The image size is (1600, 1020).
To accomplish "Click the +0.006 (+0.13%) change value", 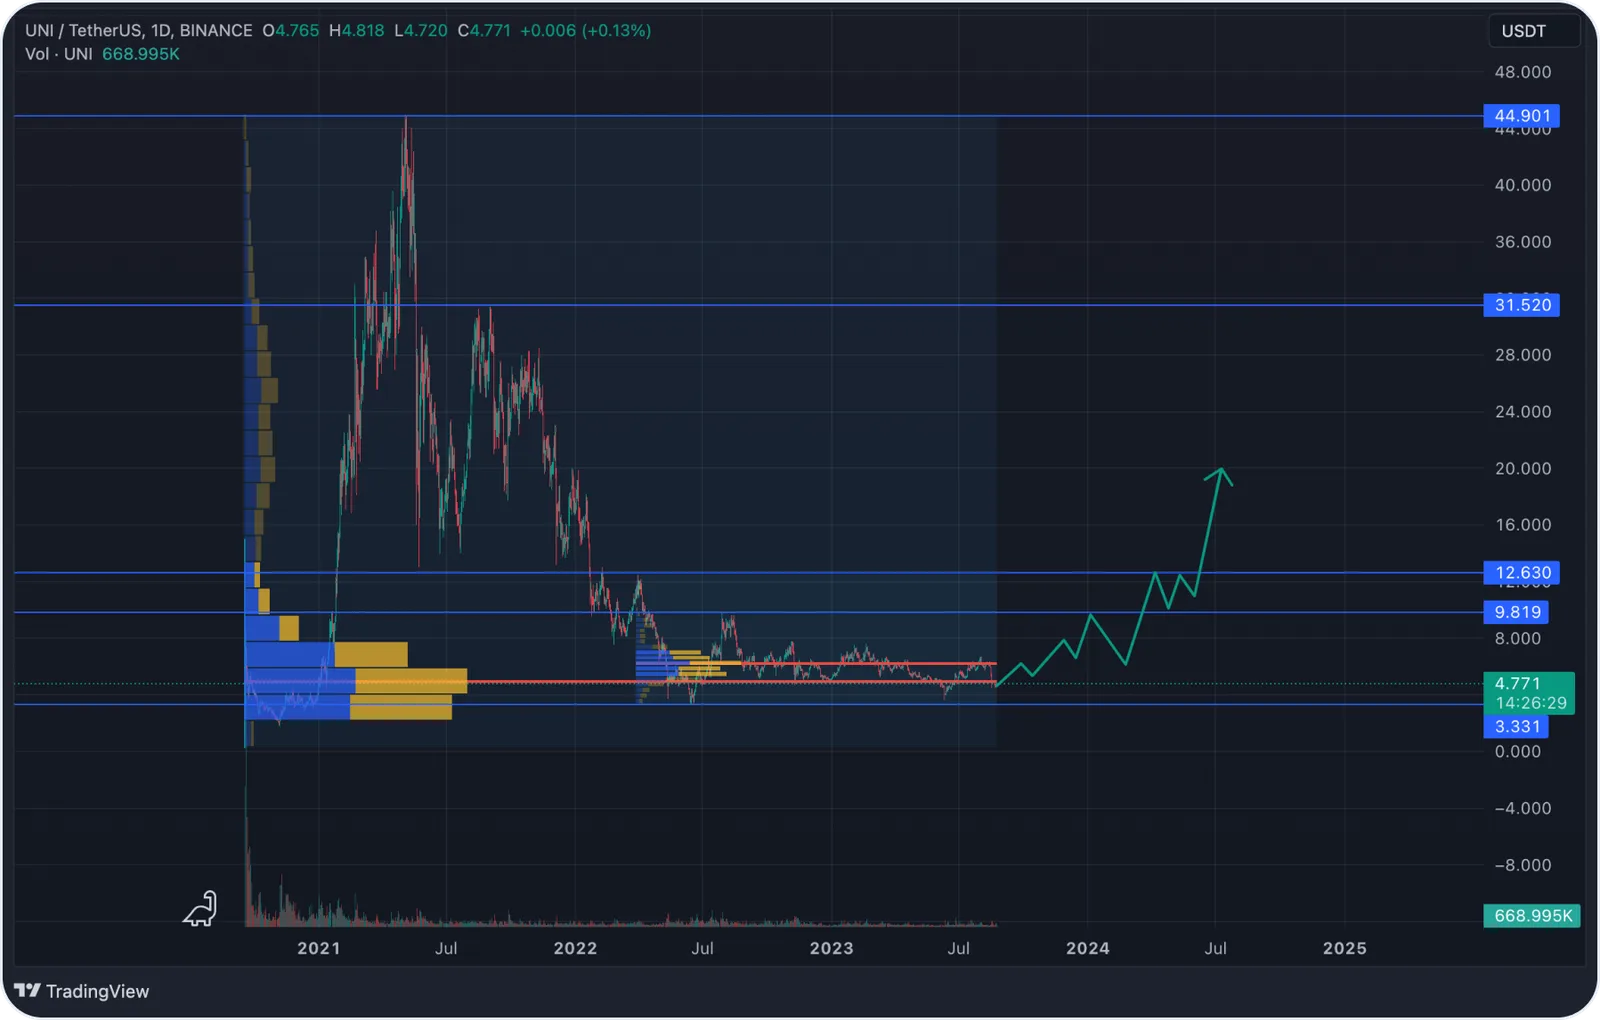I will tap(586, 31).
